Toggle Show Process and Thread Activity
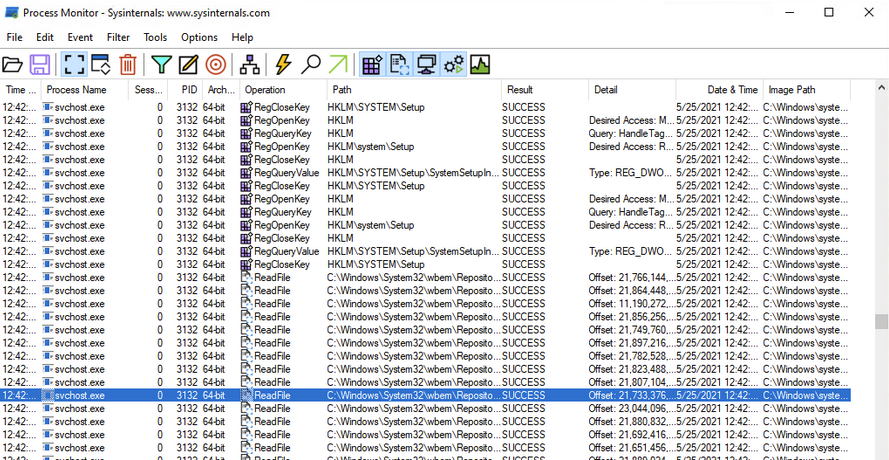 click(454, 65)
